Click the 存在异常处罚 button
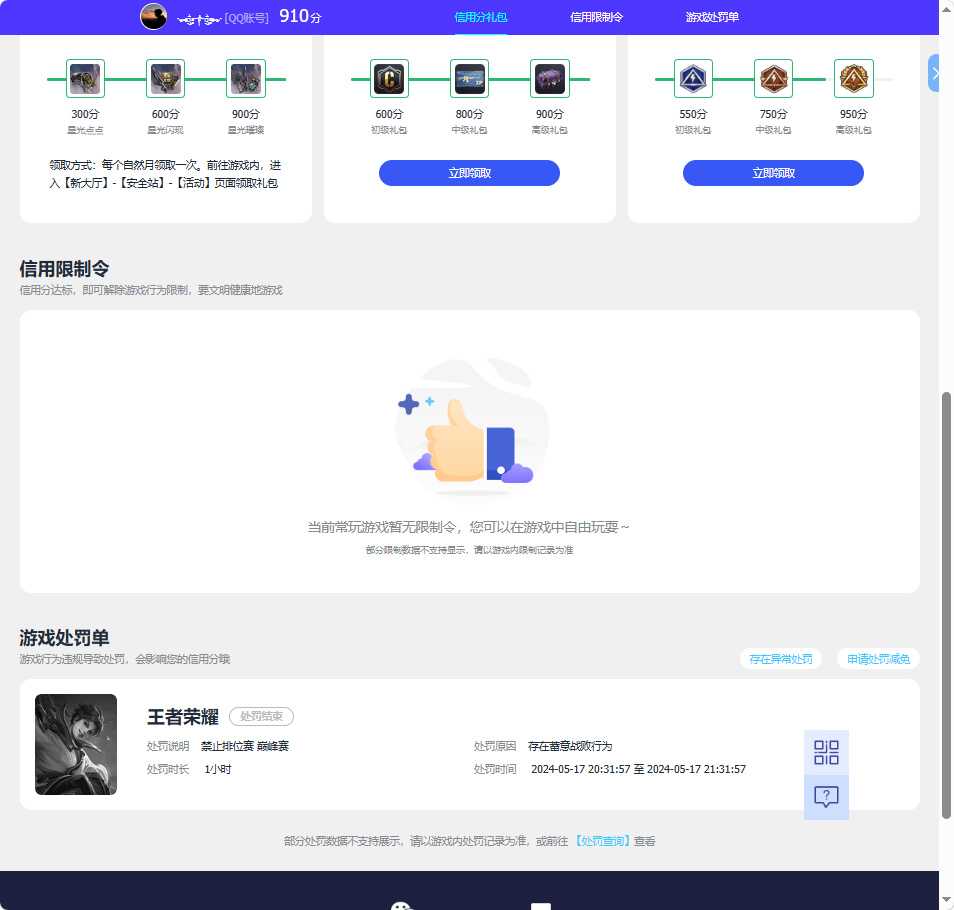 (x=781, y=659)
